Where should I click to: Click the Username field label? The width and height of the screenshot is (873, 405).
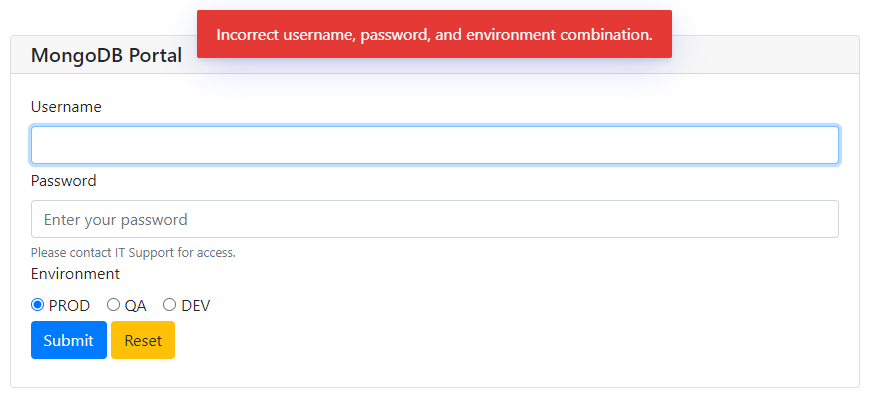(x=66, y=107)
